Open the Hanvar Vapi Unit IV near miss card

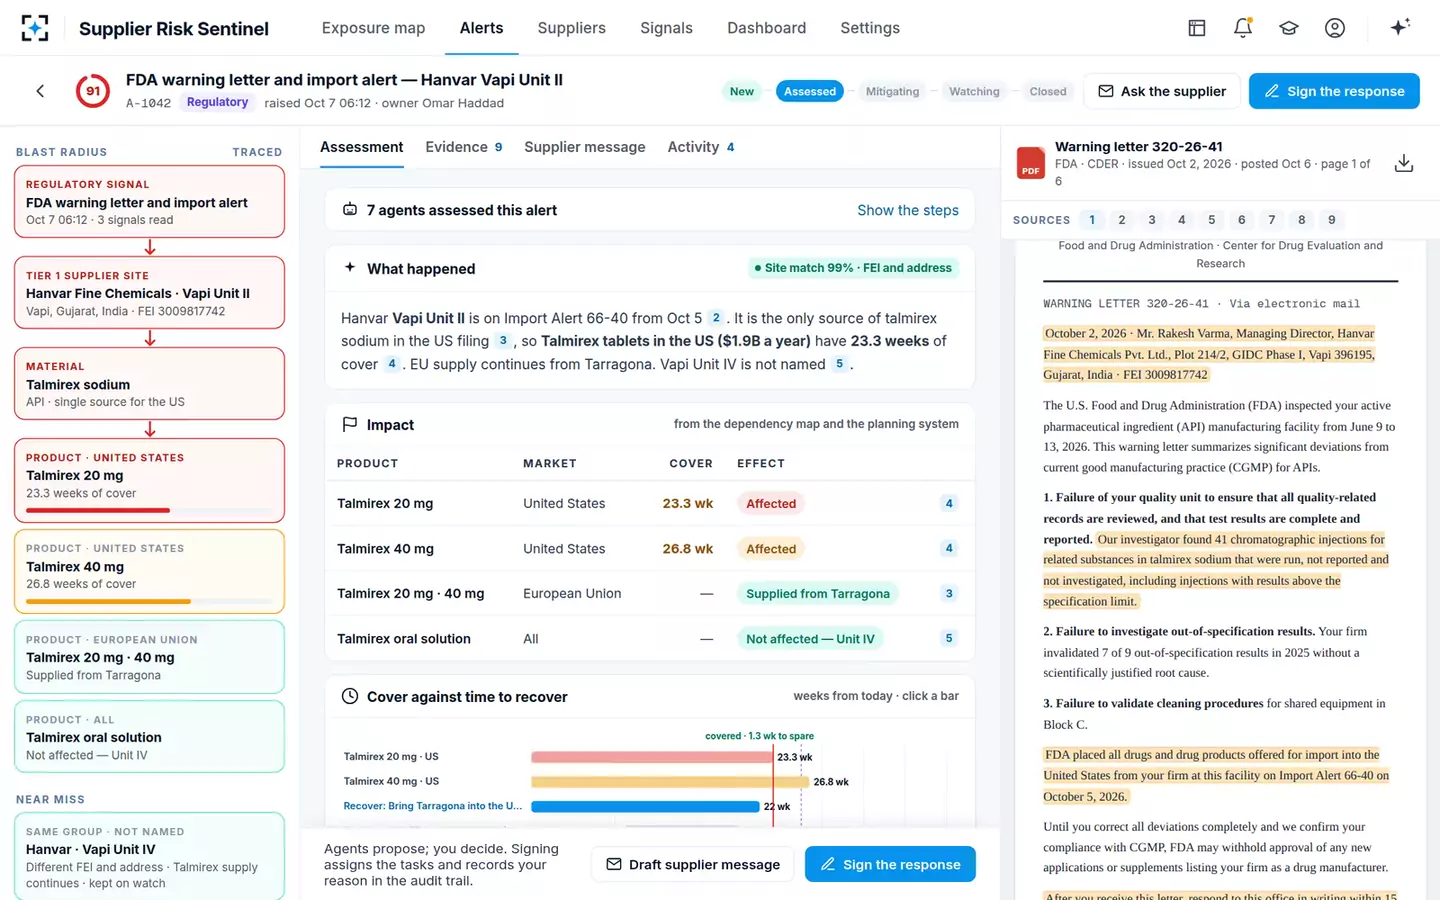pos(149,856)
